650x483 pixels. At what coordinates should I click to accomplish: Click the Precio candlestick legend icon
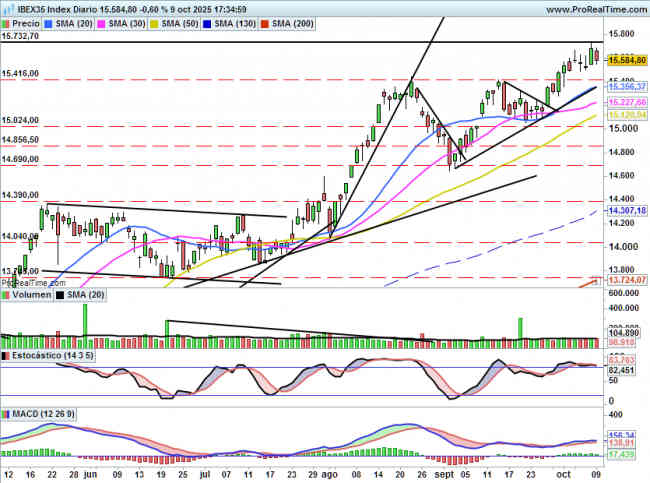pos(8,22)
